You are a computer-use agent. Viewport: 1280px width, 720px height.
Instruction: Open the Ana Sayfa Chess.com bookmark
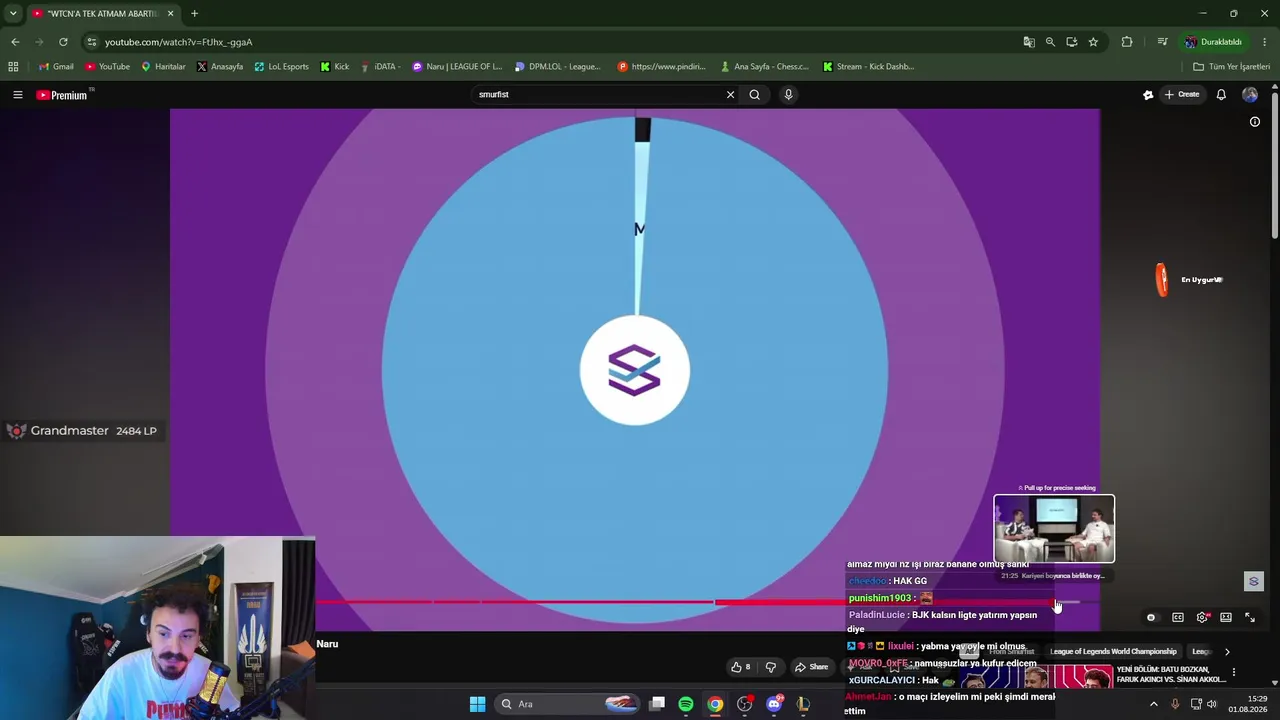click(765, 67)
